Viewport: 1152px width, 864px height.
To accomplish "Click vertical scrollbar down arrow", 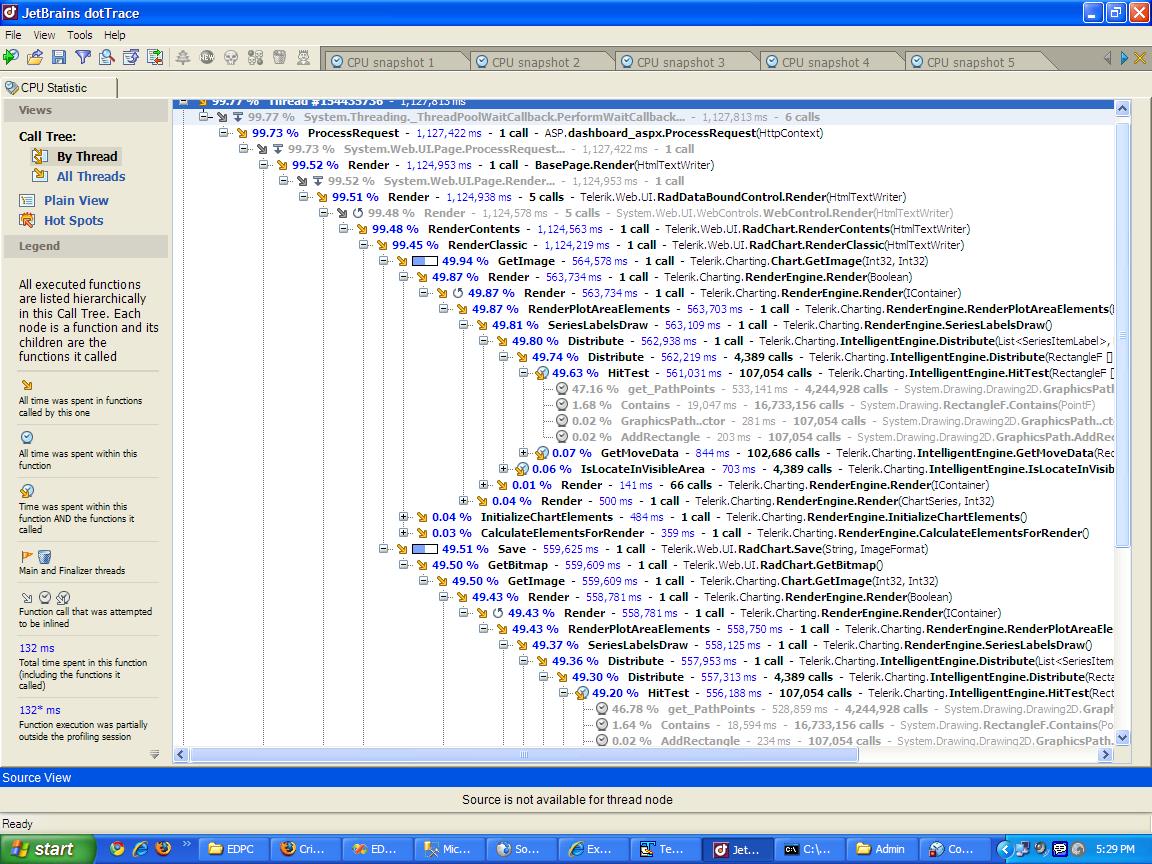I will pyautogui.click(x=1122, y=738).
